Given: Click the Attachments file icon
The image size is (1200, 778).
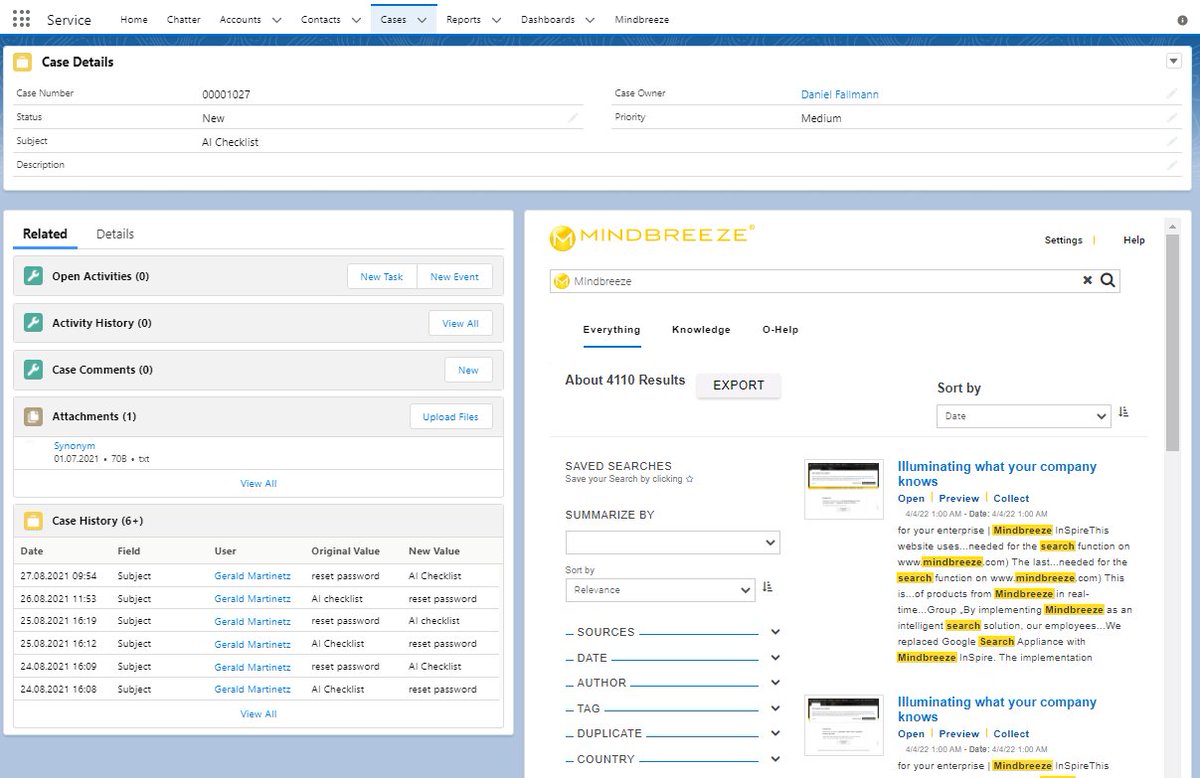Looking at the screenshot, I should [33, 416].
